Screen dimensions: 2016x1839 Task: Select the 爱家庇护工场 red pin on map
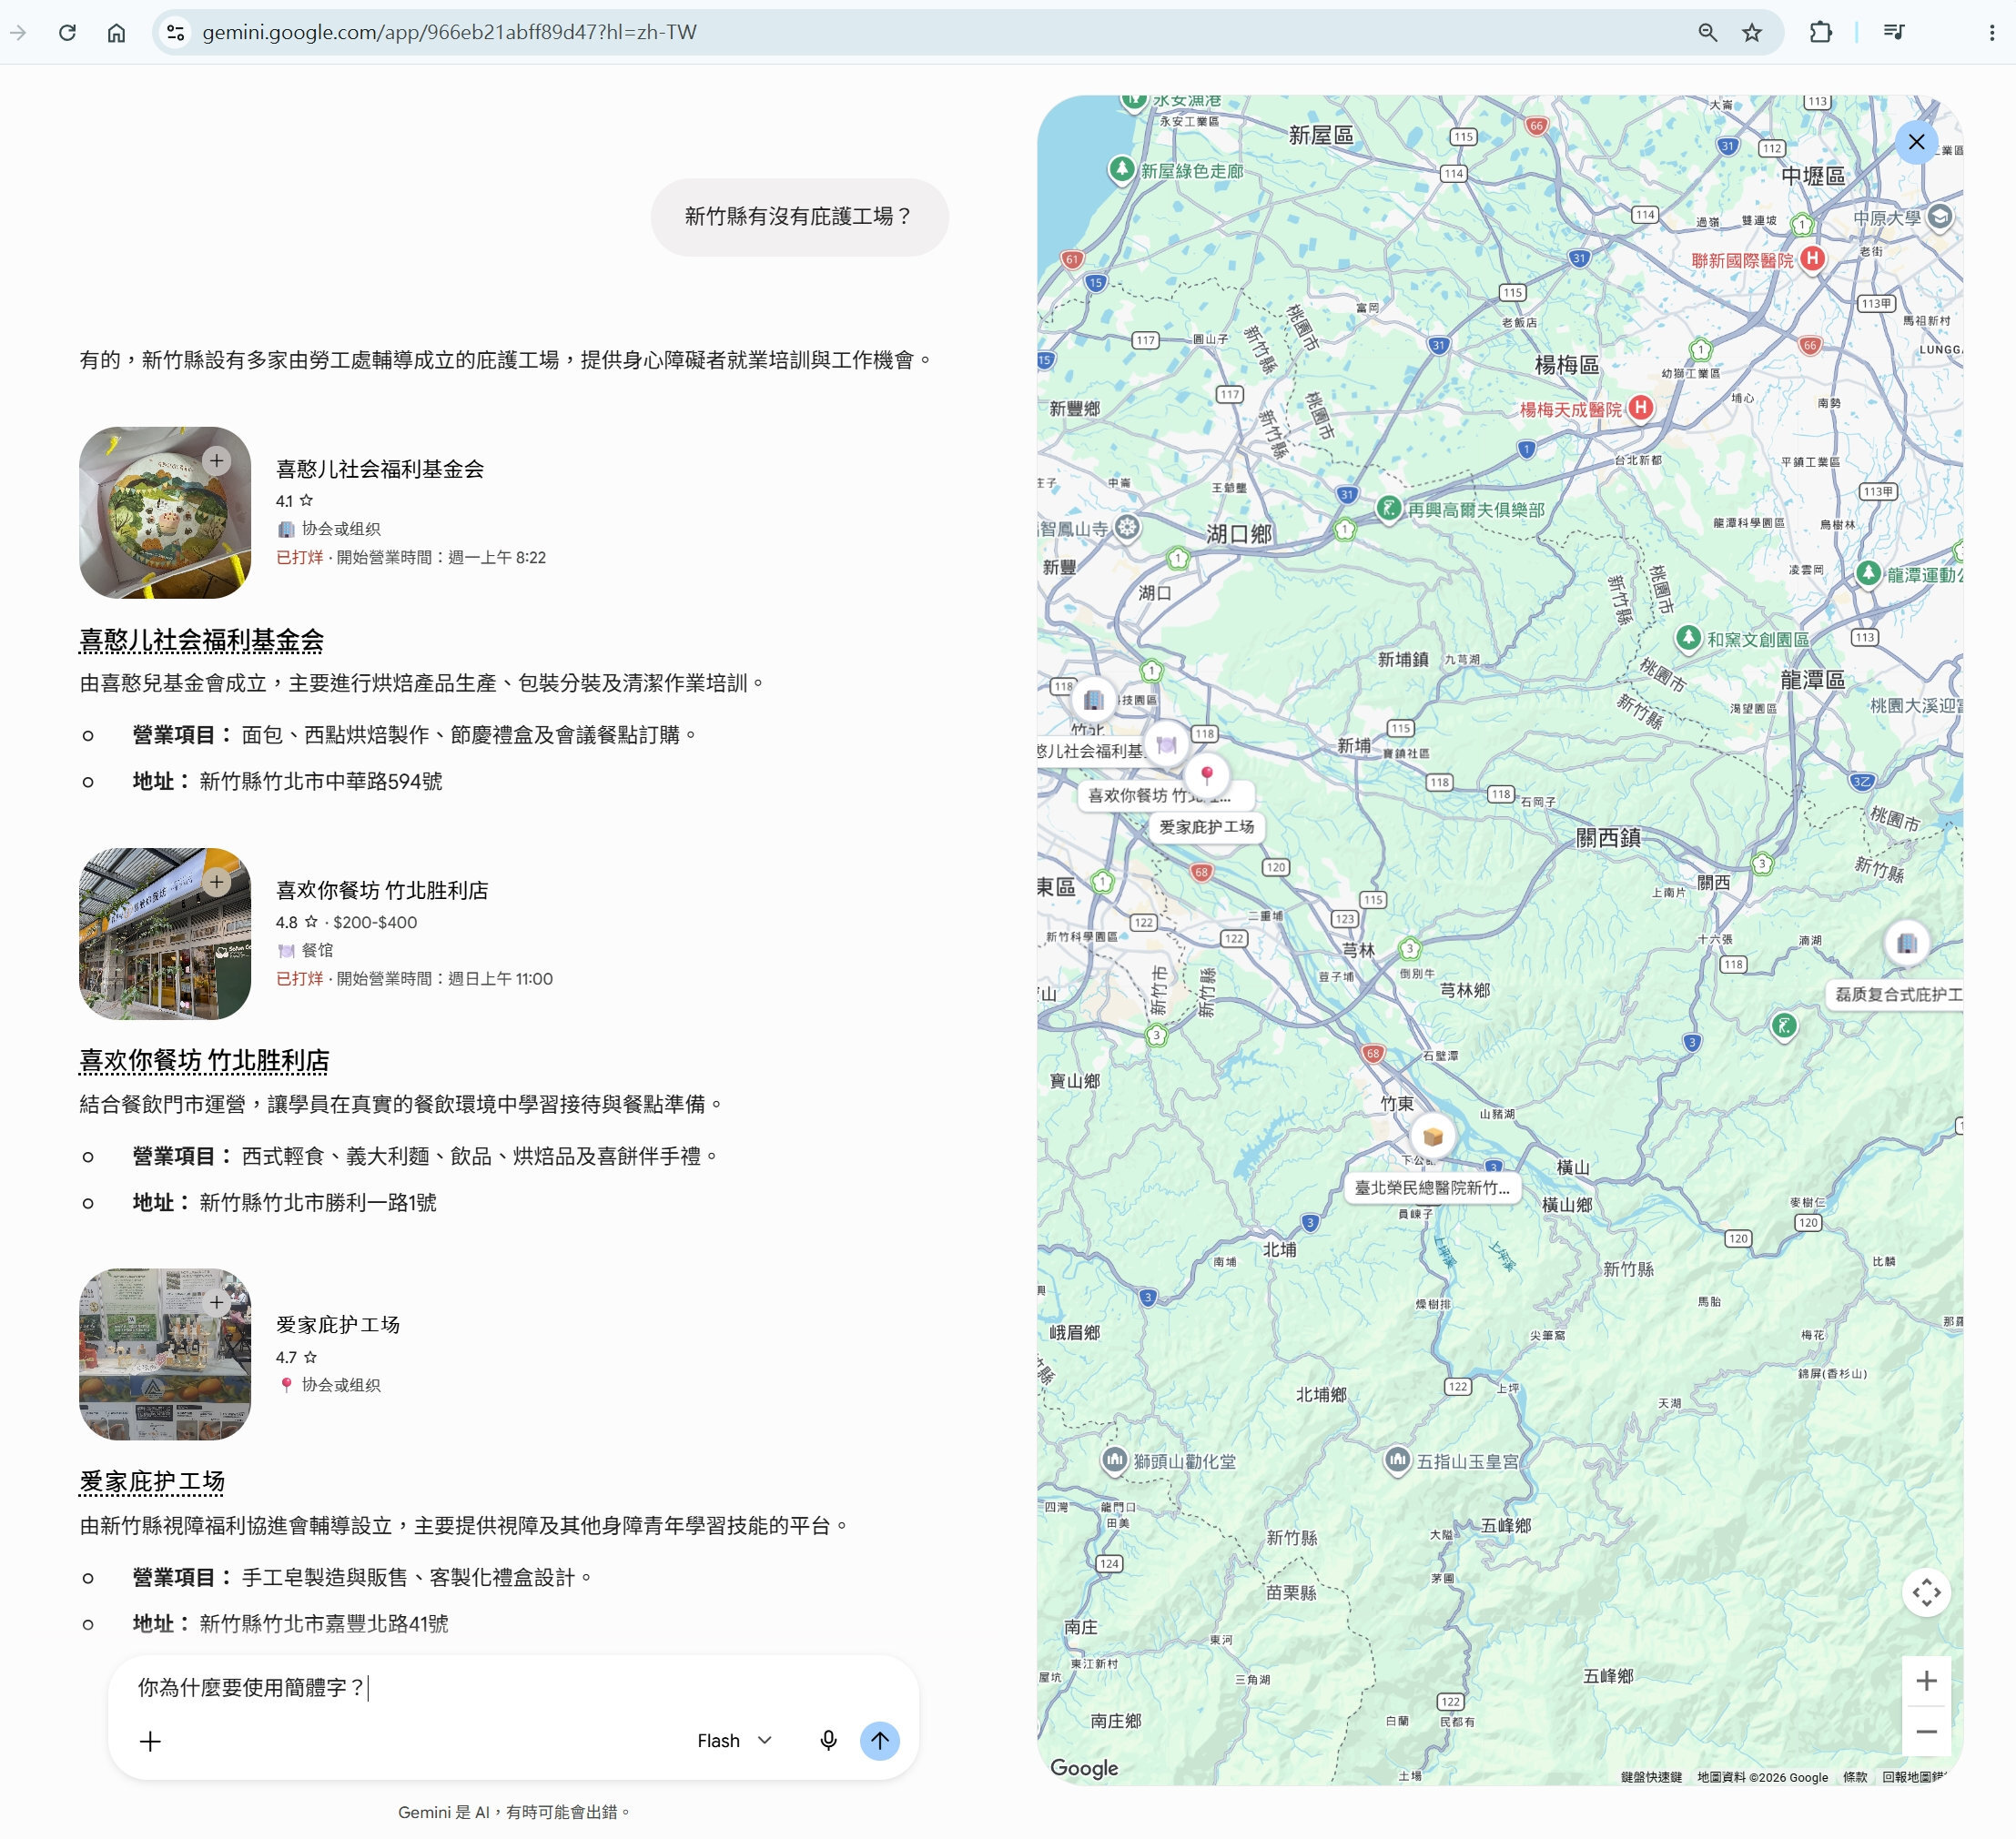coord(1207,775)
